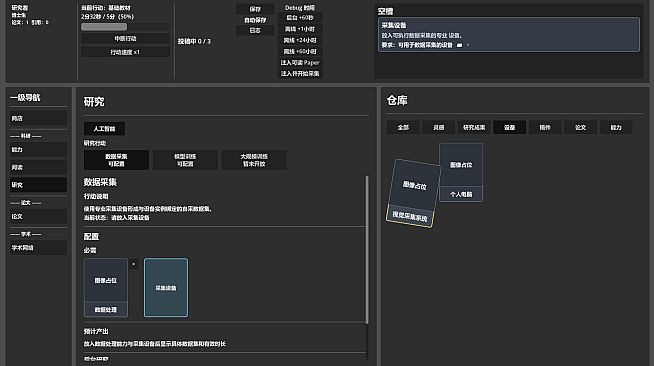Filter the warehouse by 设备
Image resolution: width=654 pixels, height=366 pixels.
[x=510, y=128]
